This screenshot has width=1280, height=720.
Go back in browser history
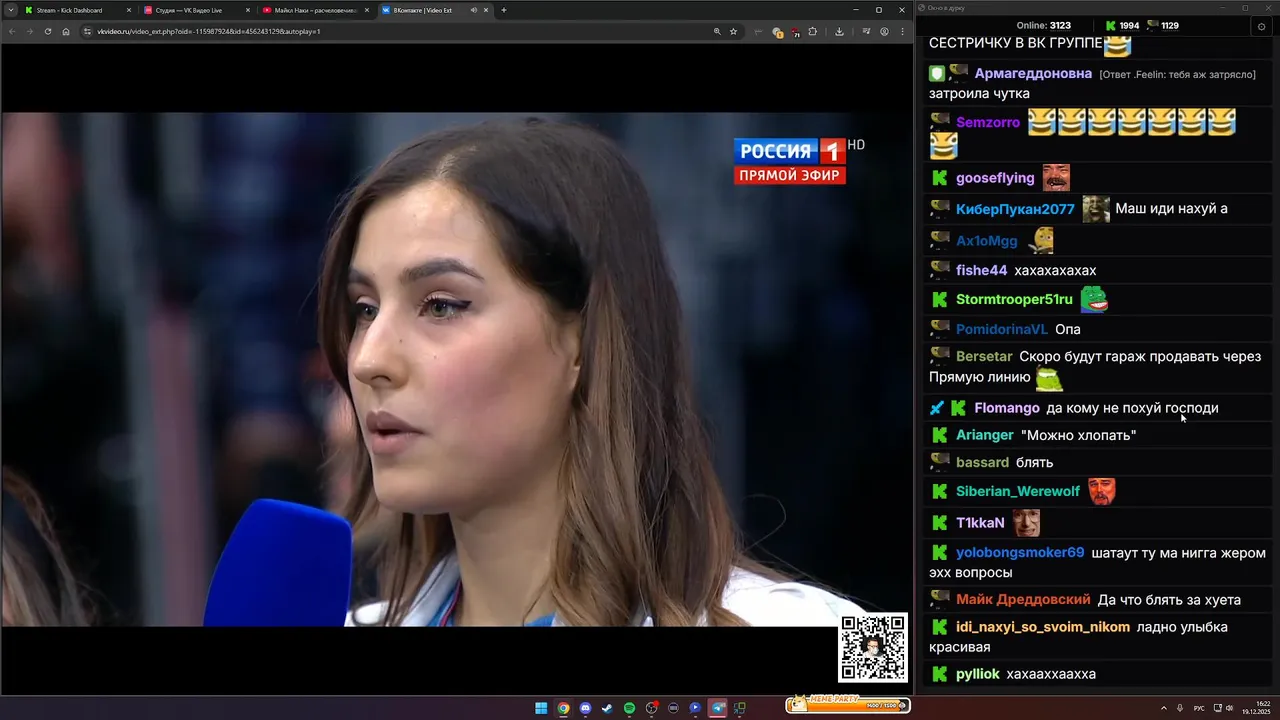[12, 31]
